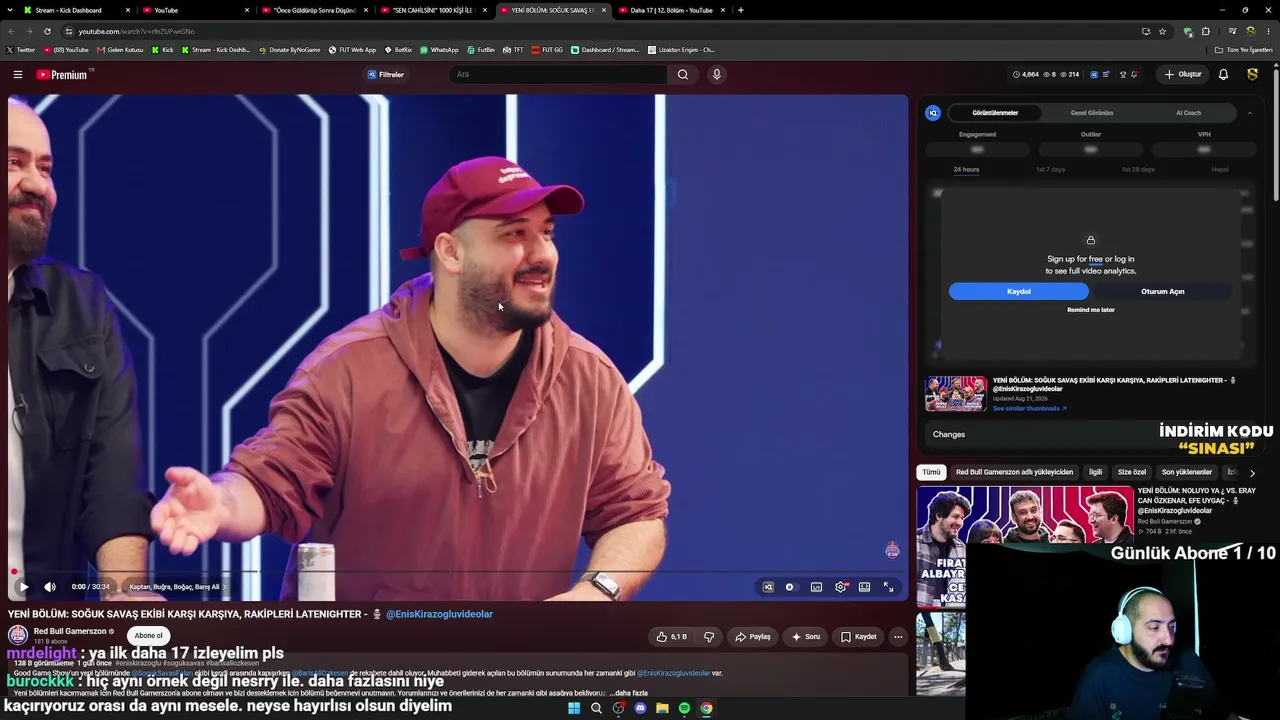Open Discord from the taskbar

(640, 708)
